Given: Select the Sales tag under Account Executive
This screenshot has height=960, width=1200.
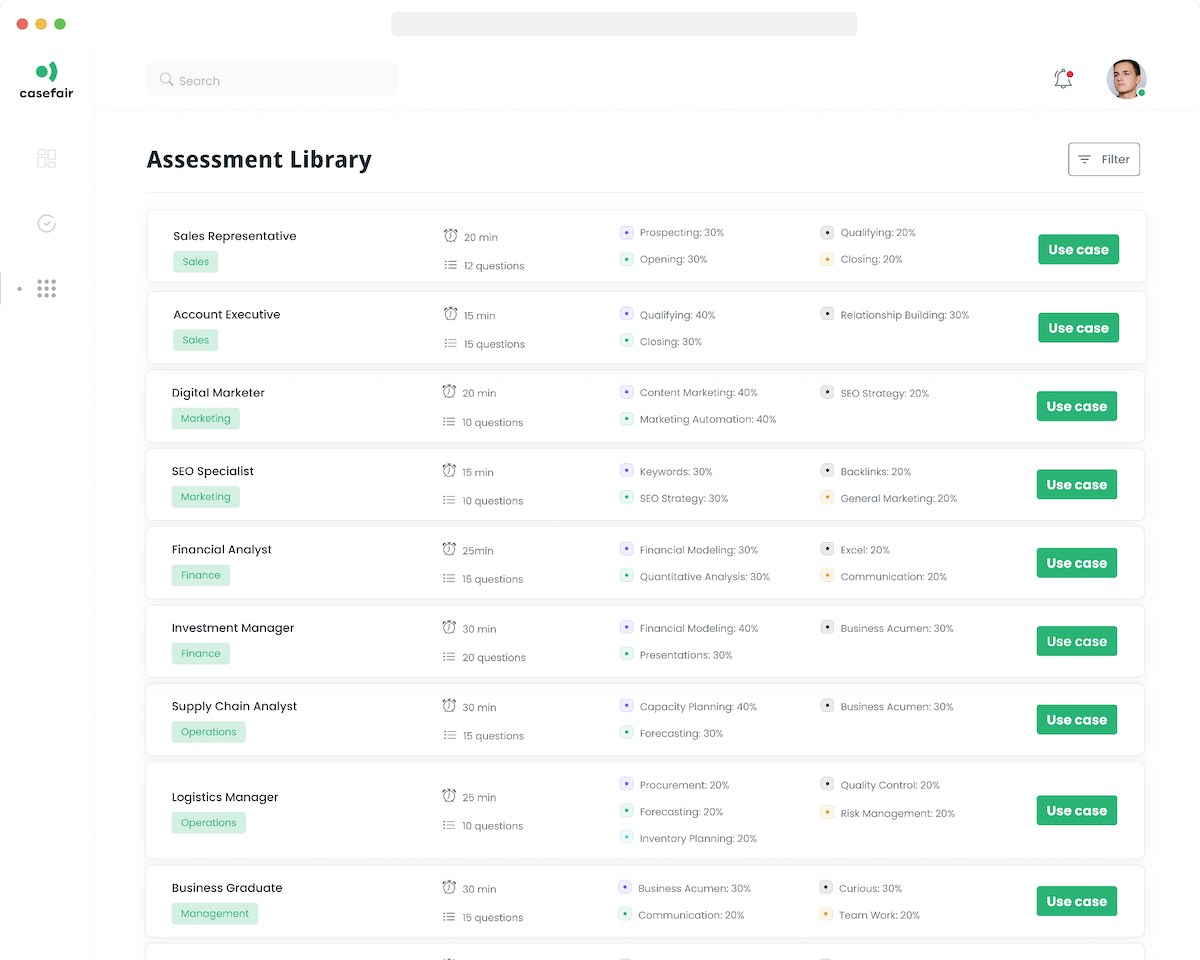Looking at the screenshot, I should click(x=195, y=340).
